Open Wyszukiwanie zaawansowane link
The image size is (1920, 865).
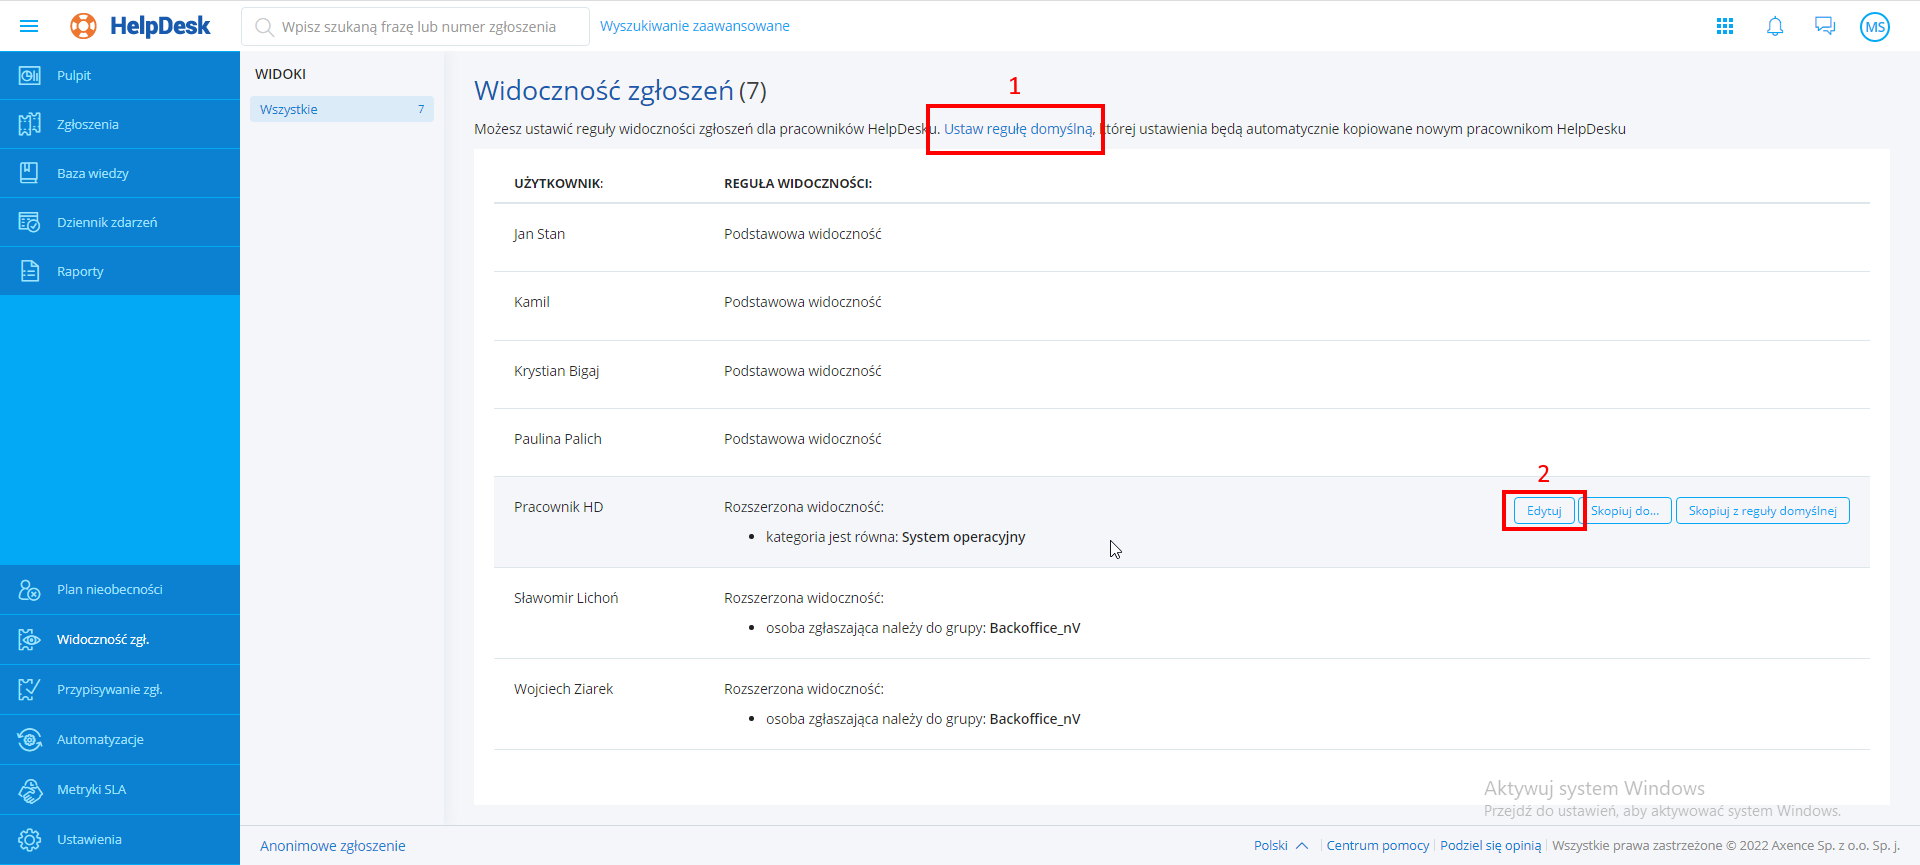[695, 26]
